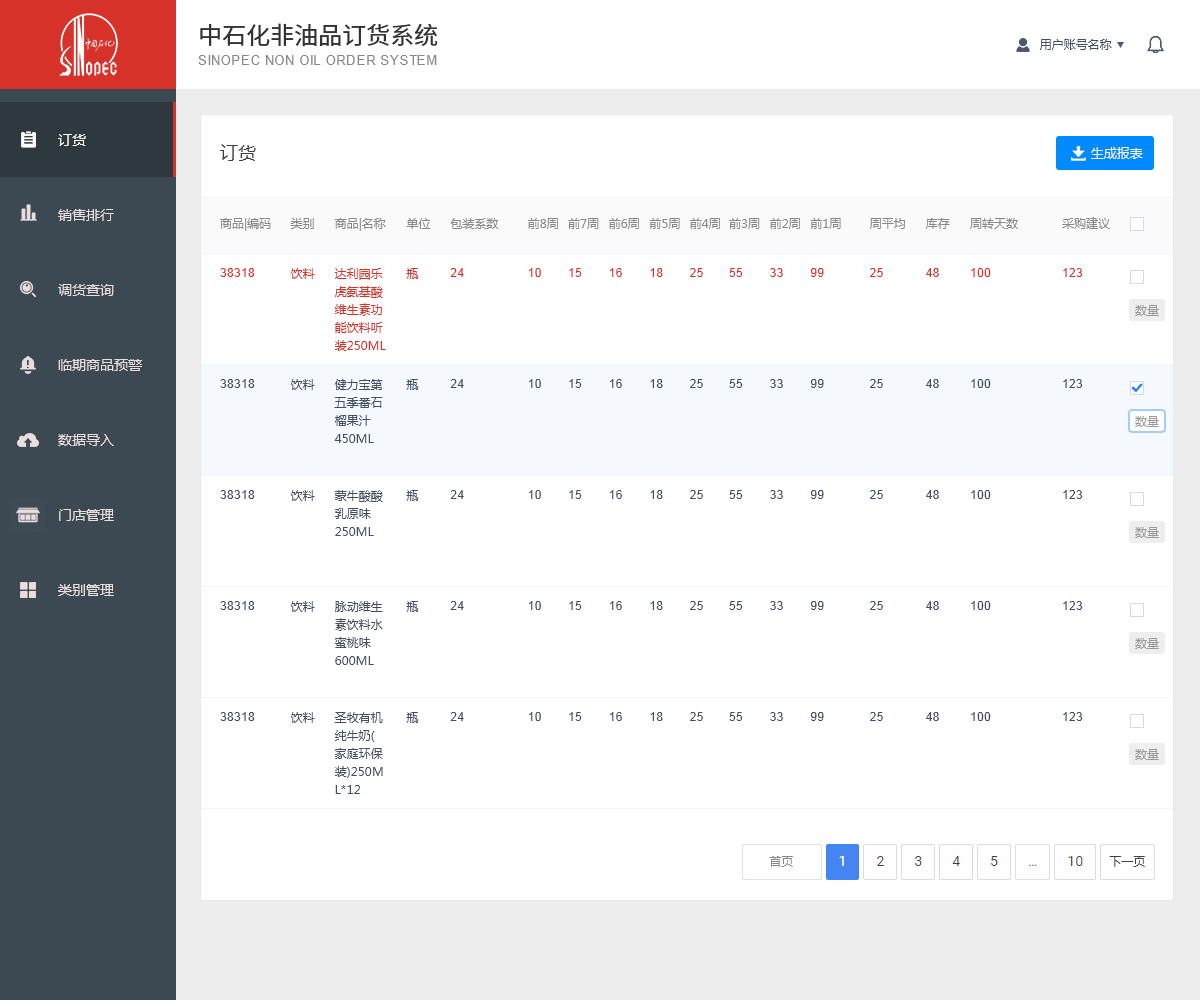1200x1000 pixels.
Task: Click the pagination ellipsis to show more pages
Action: coord(1032,862)
